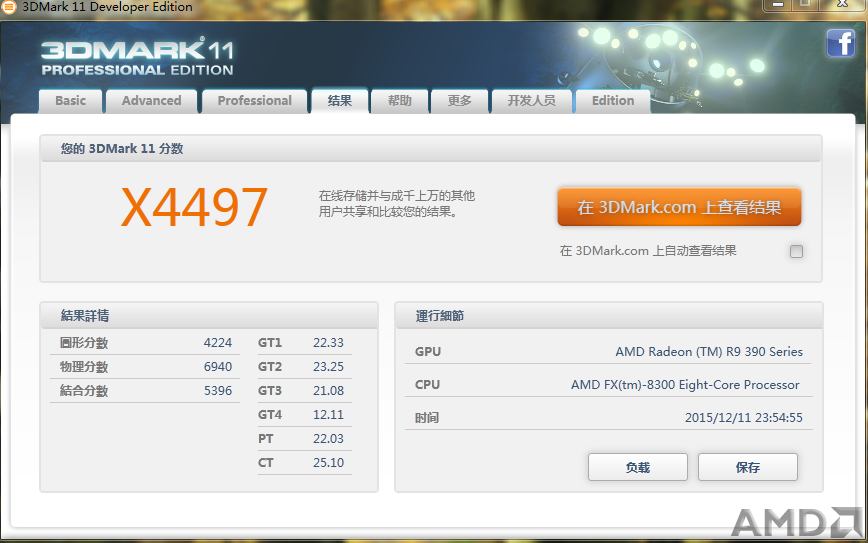Select the 物理分数 value 6940
The width and height of the screenshot is (868, 543).
tap(218, 366)
